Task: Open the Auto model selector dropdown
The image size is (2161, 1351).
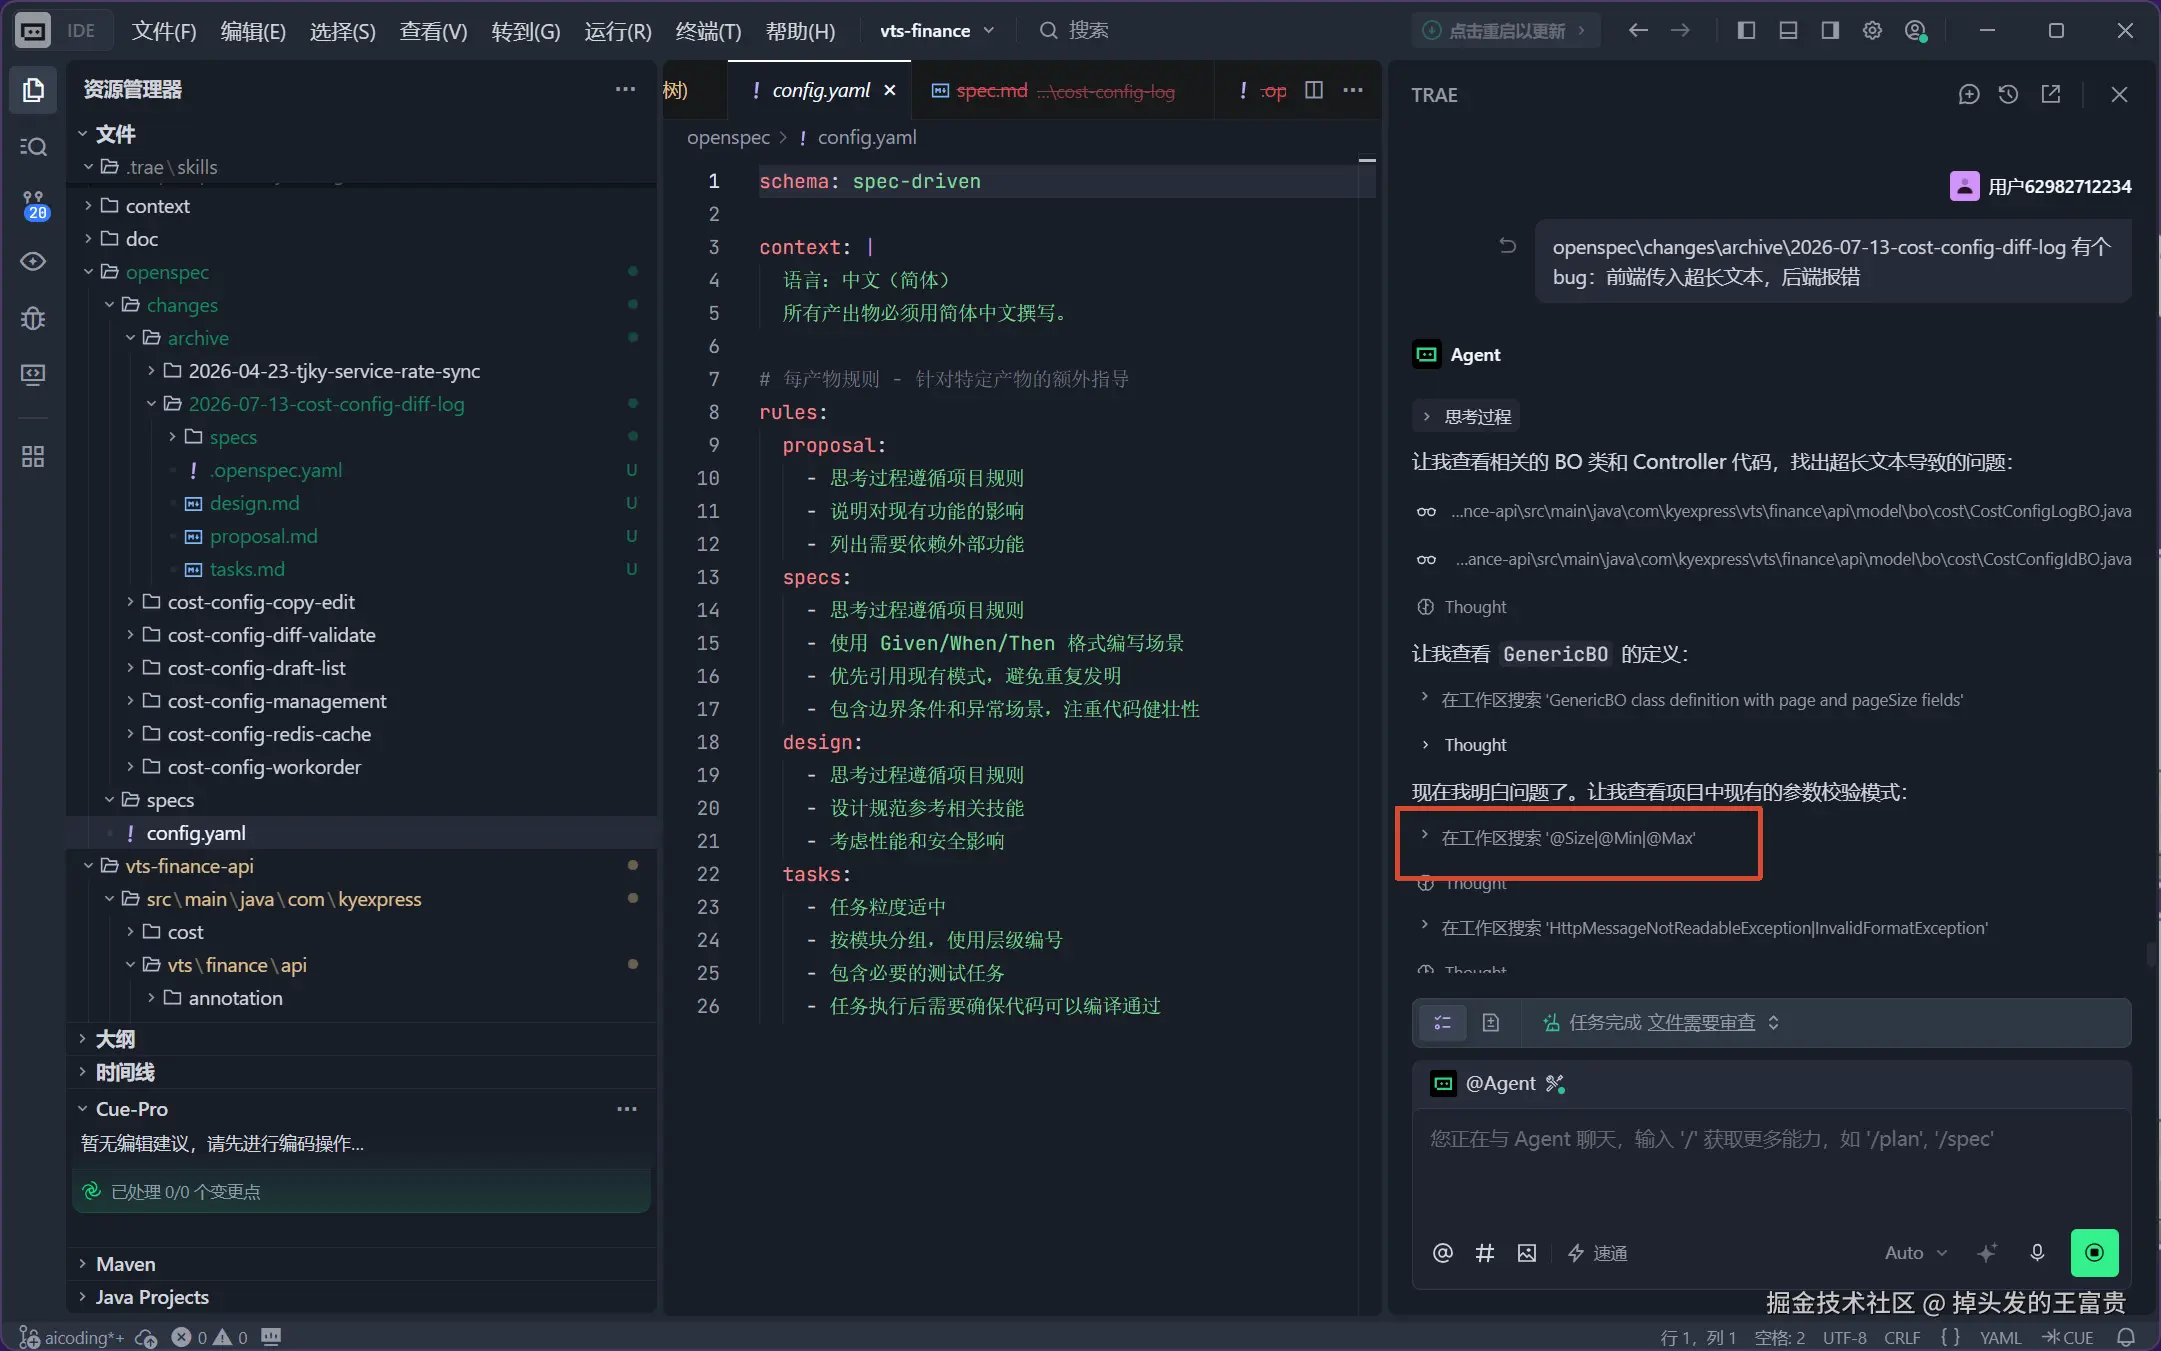Action: 1916,1253
